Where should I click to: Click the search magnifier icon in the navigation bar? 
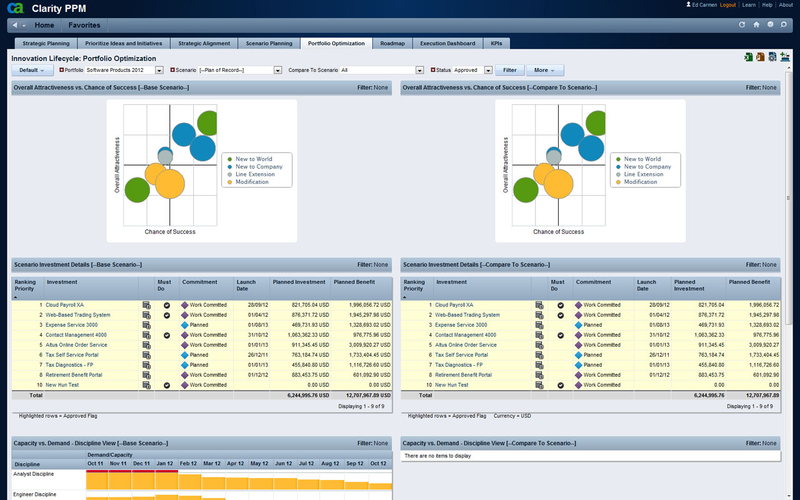784,24
